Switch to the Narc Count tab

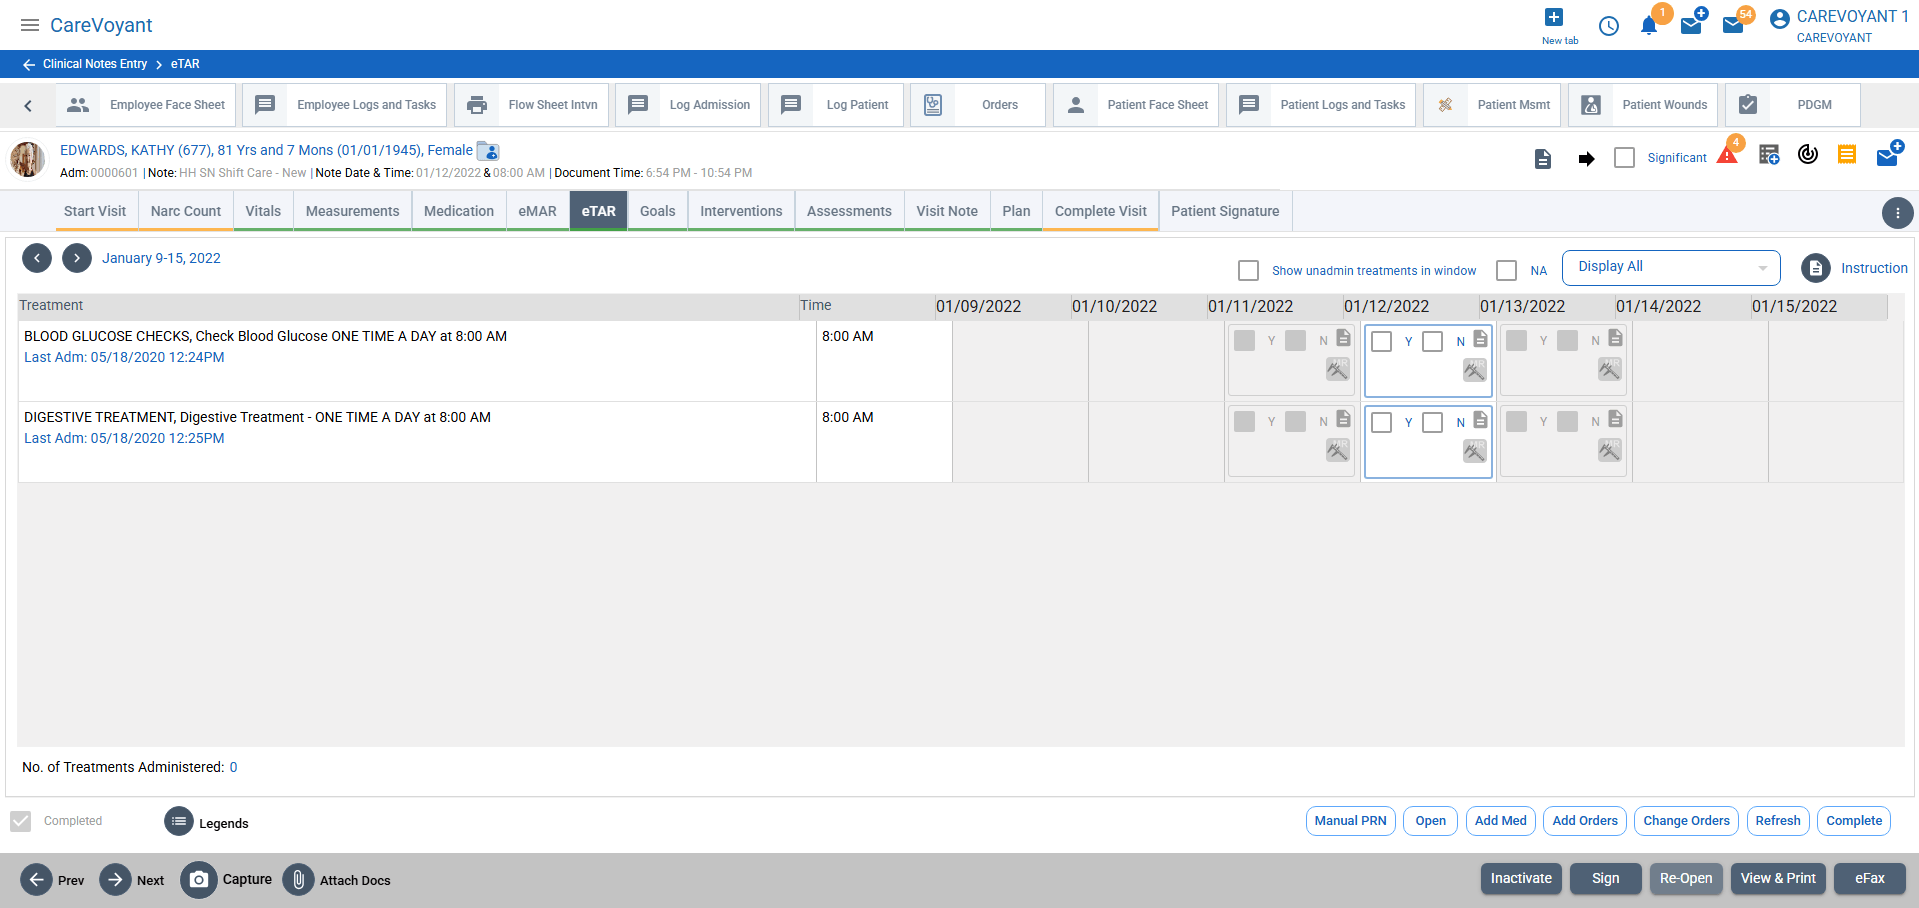point(186,211)
